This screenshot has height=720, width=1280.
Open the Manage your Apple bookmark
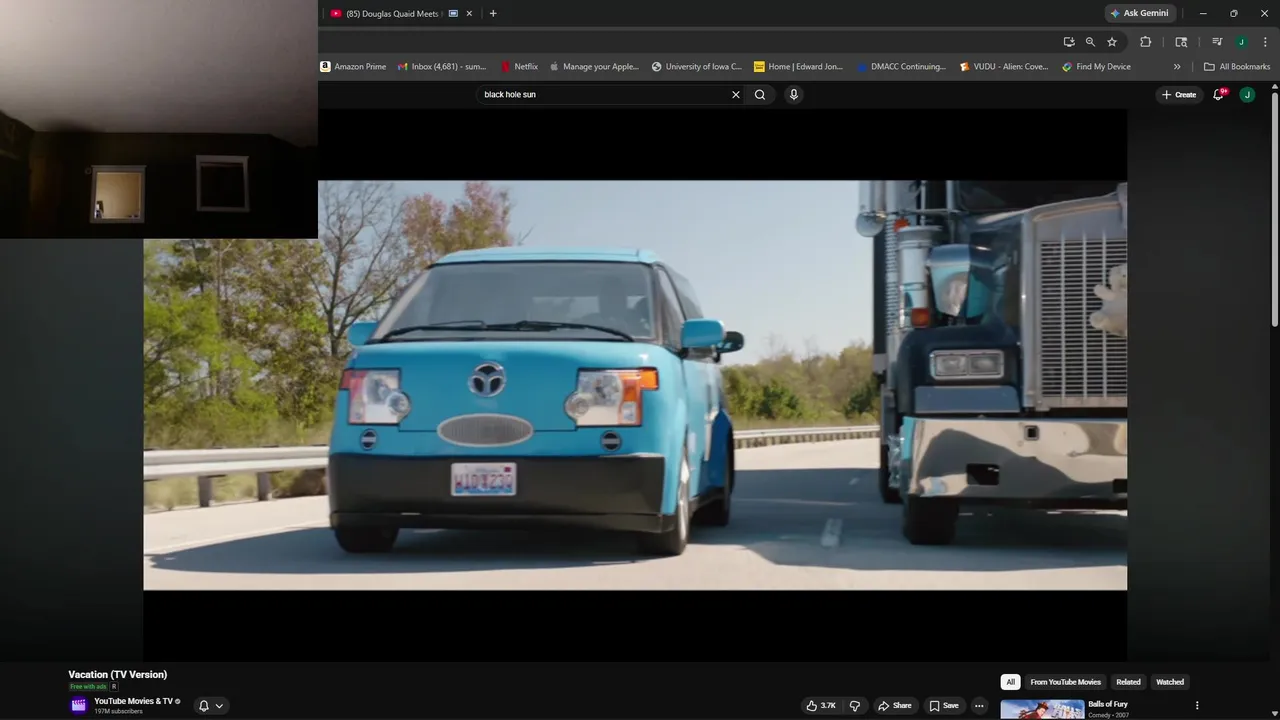(x=594, y=67)
